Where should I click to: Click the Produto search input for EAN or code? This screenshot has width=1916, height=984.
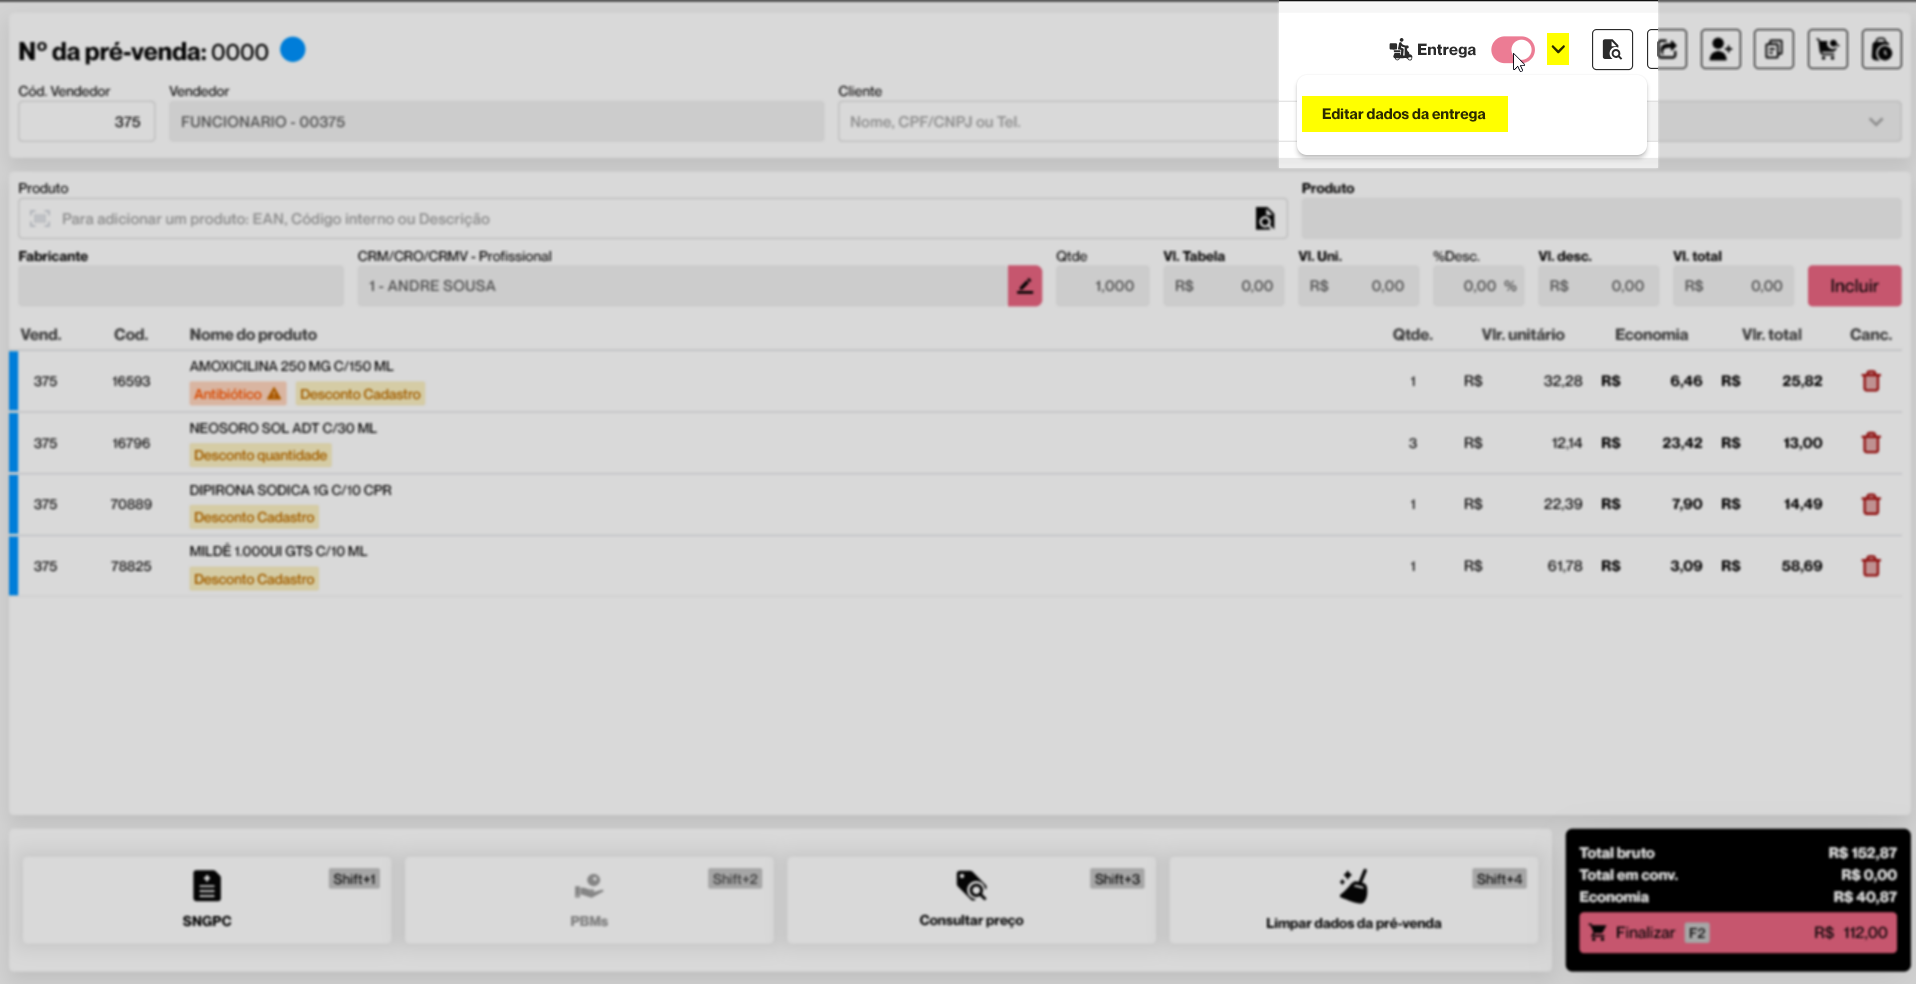click(652, 219)
